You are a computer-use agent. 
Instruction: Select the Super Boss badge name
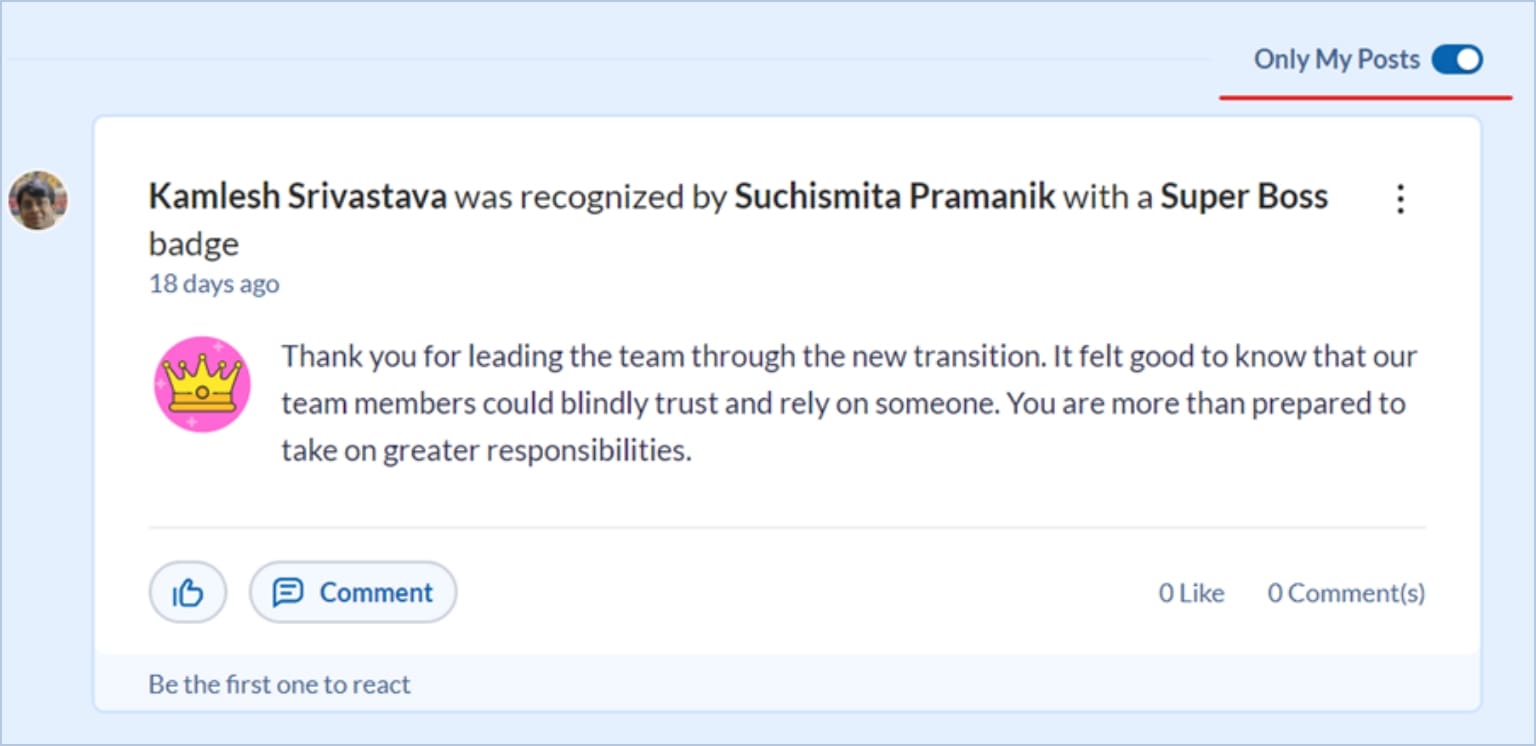coord(1243,197)
